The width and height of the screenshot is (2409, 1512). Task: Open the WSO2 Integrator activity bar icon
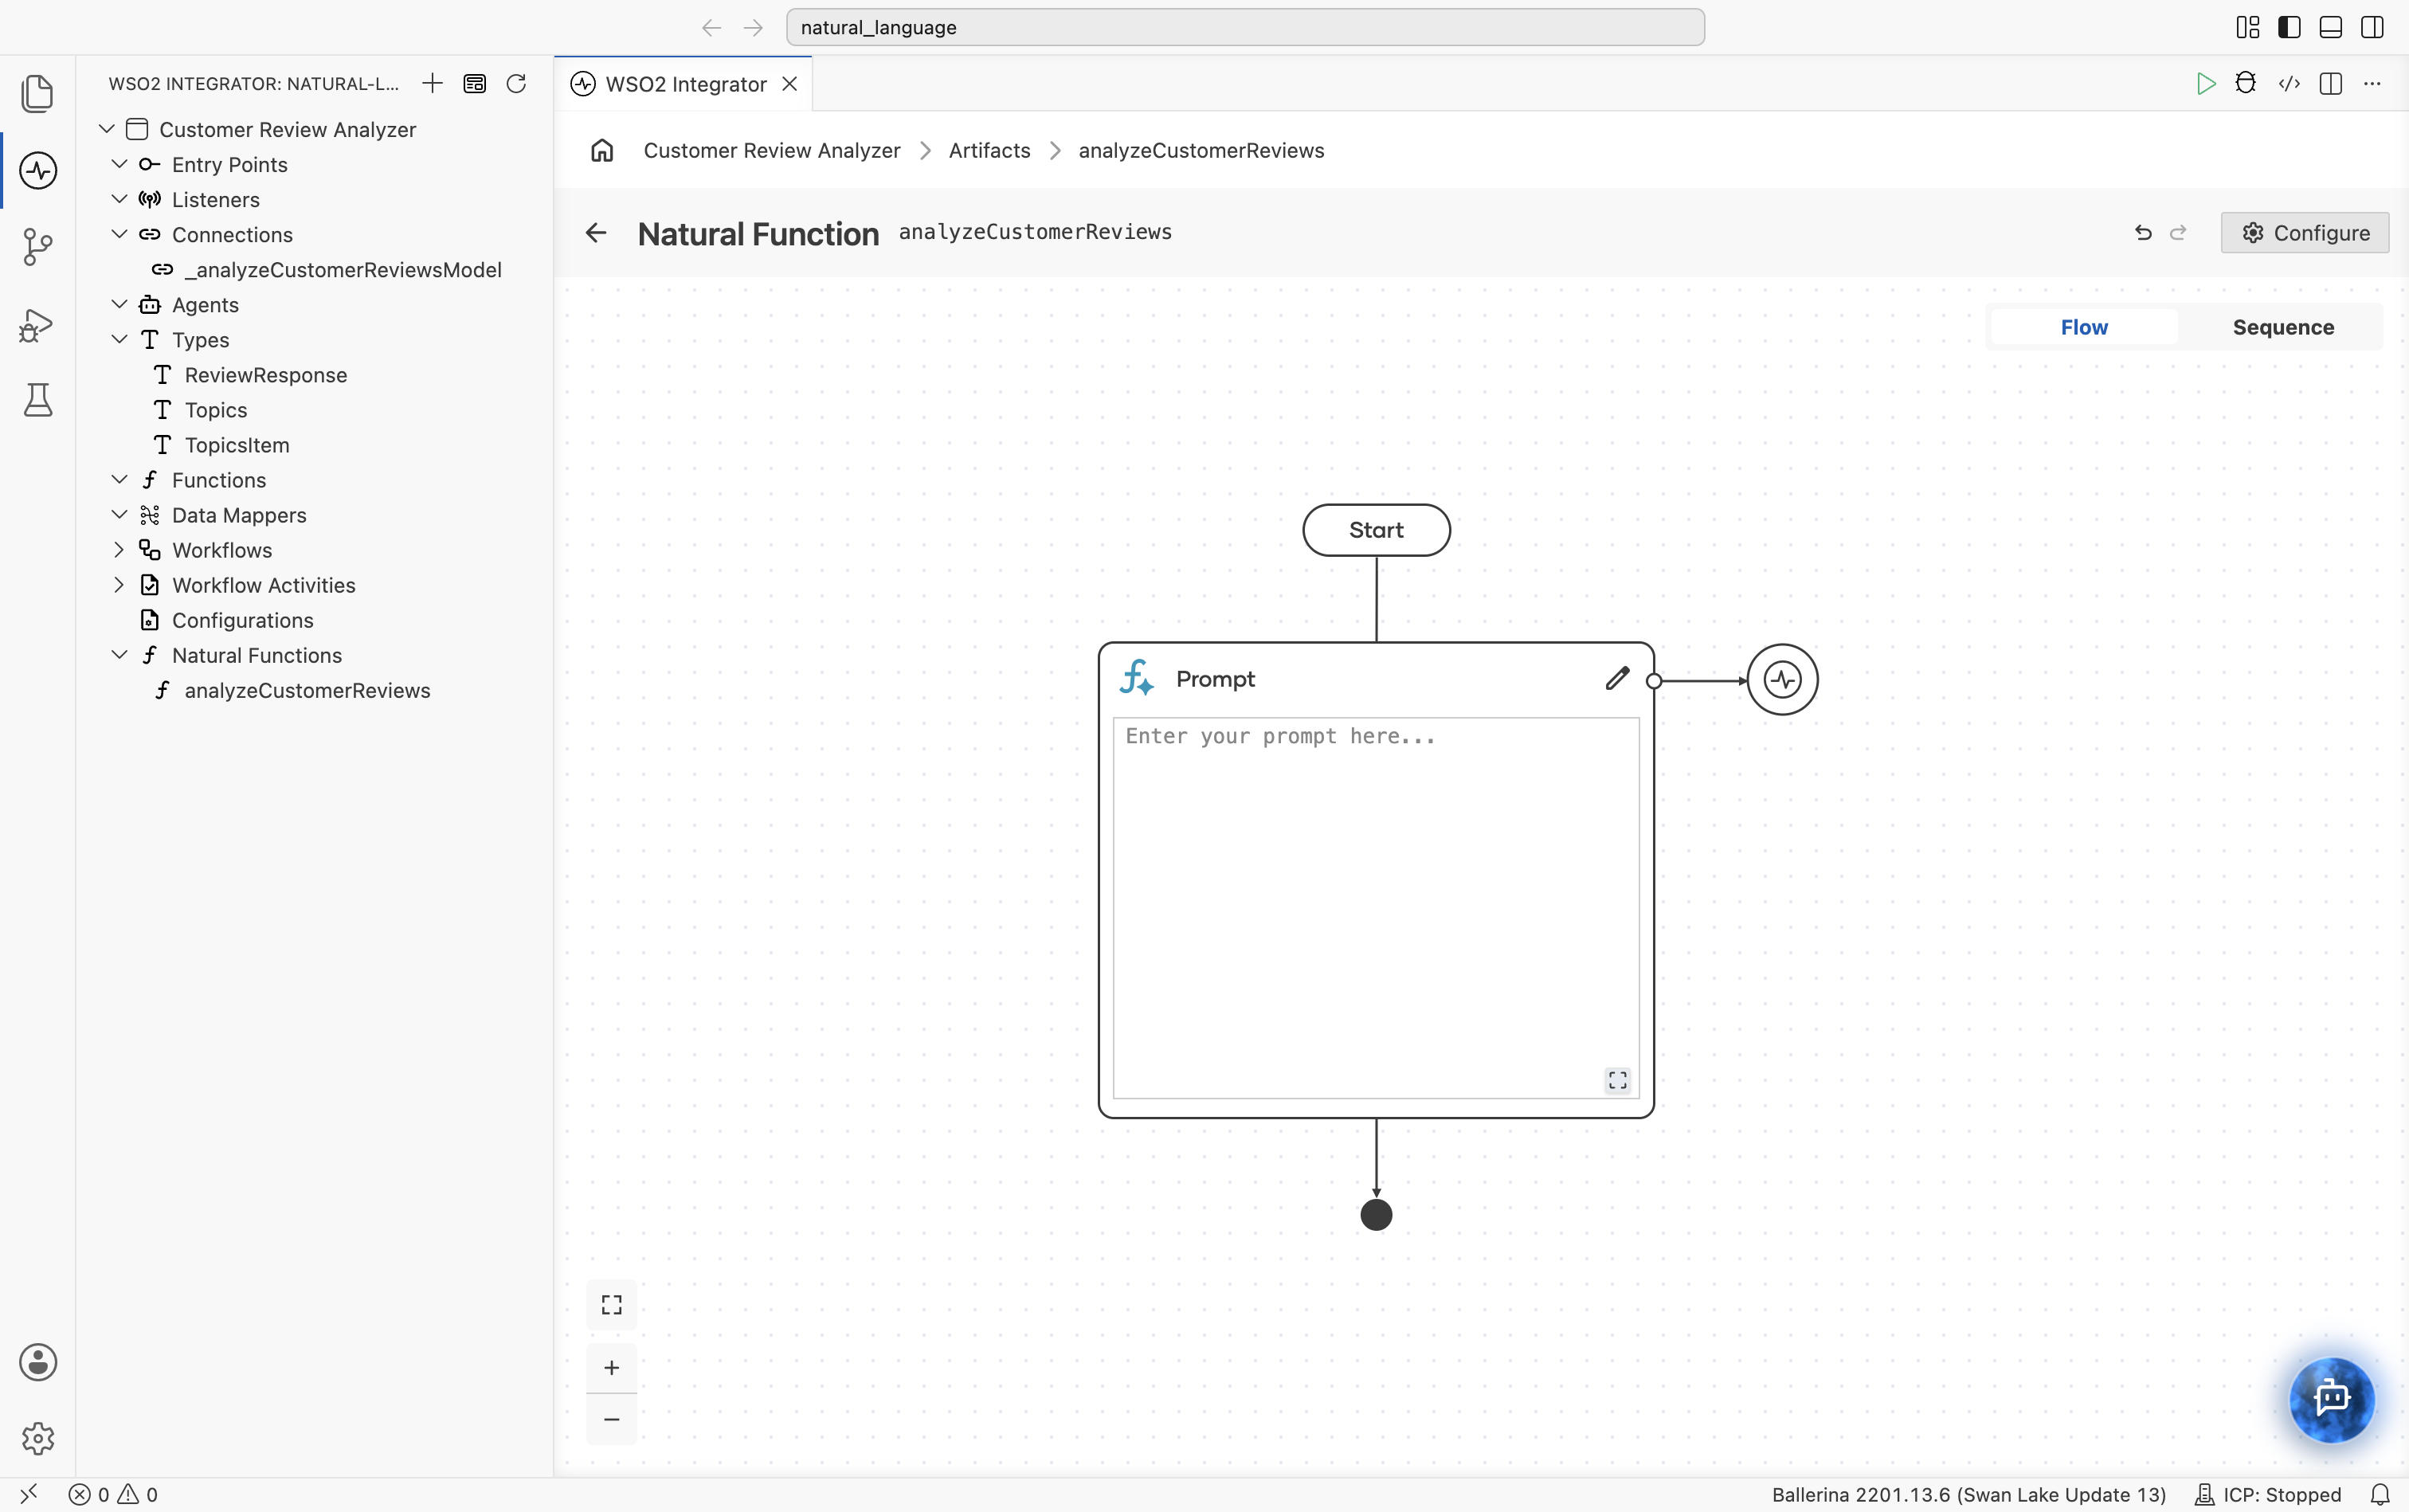[37, 171]
